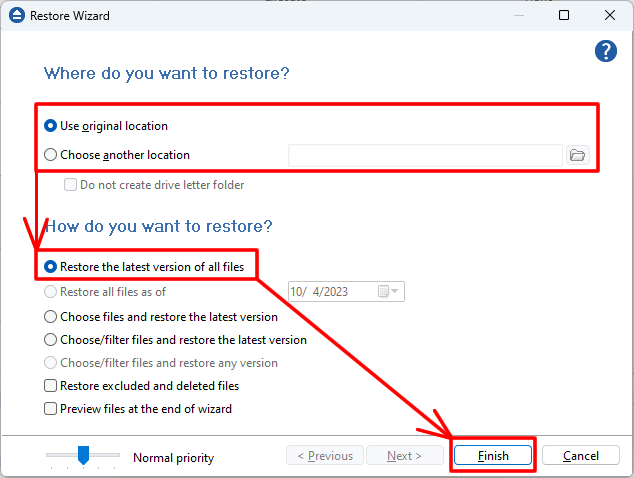
Task: Click the Next button
Action: click(x=404, y=456)
